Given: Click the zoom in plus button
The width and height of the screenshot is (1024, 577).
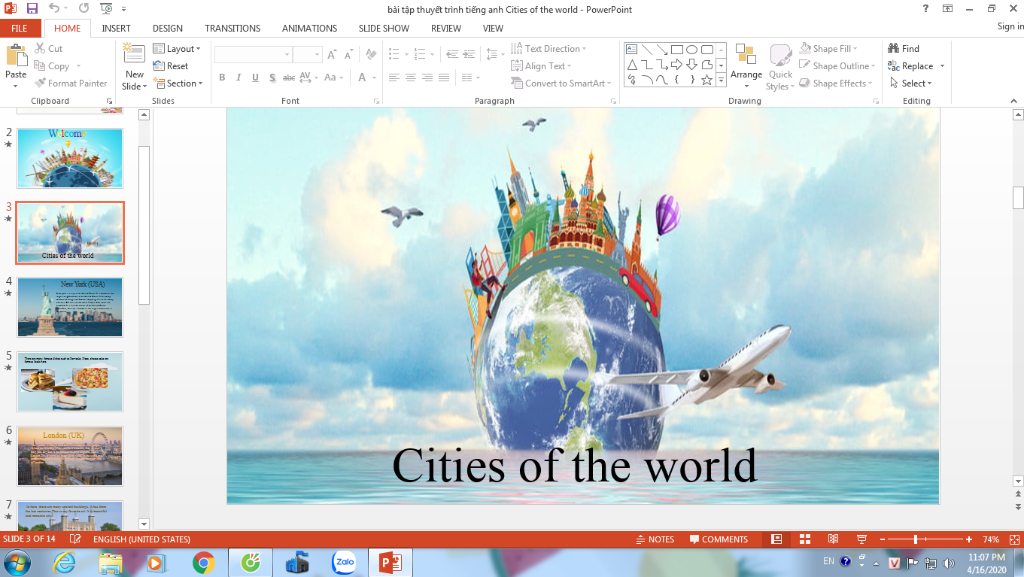Looking at the screenshot, I should [x=969, y=539].
